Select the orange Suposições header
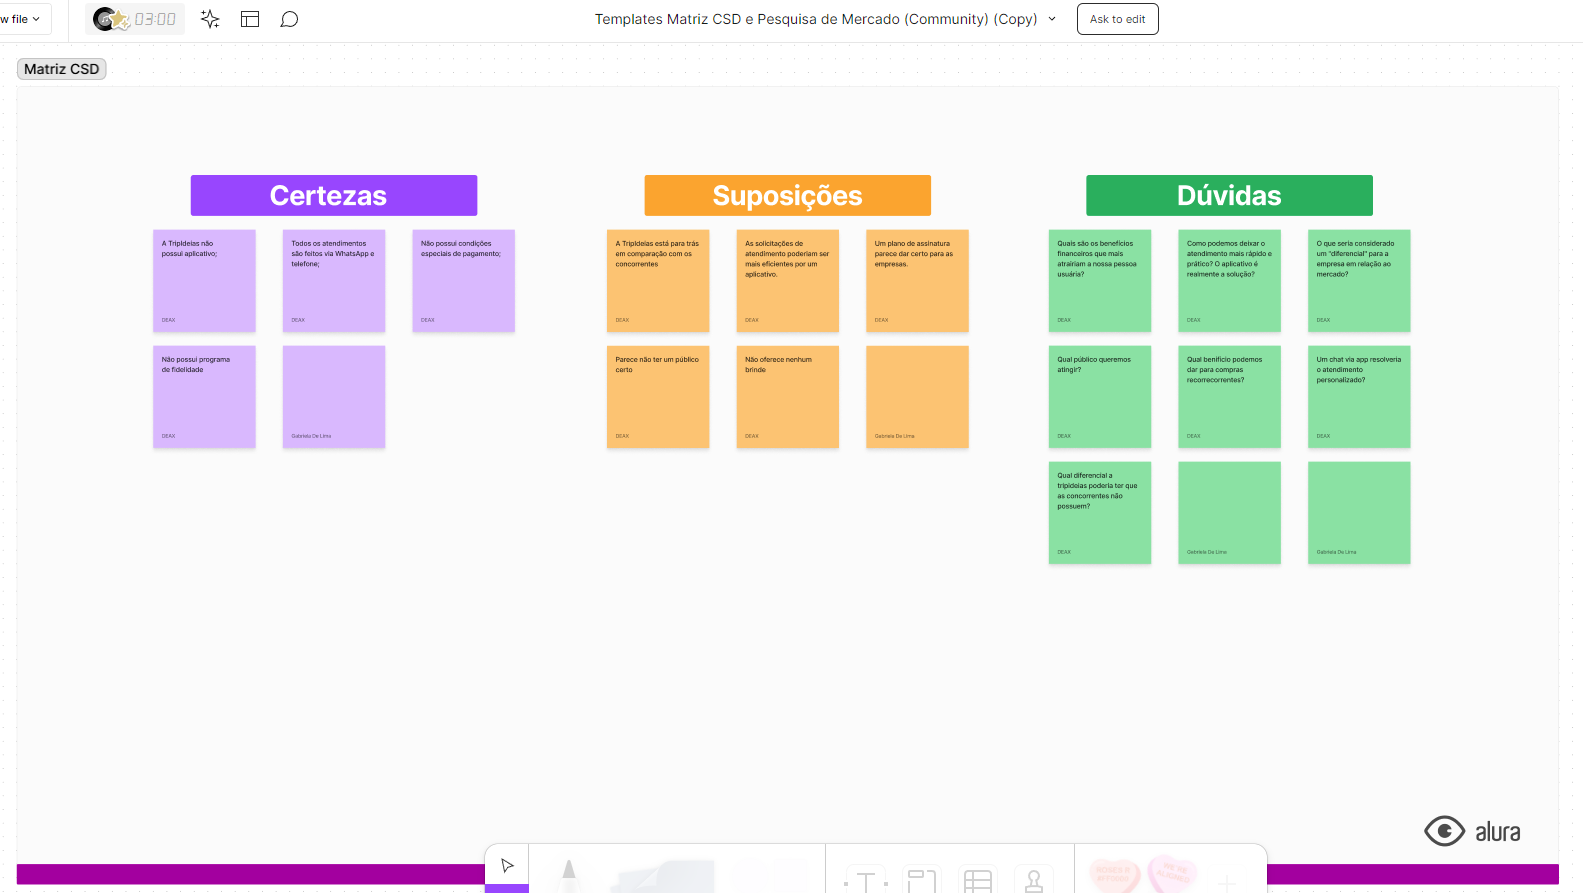This screenshot has width=1583, height=893. click(x=788, y=195)
